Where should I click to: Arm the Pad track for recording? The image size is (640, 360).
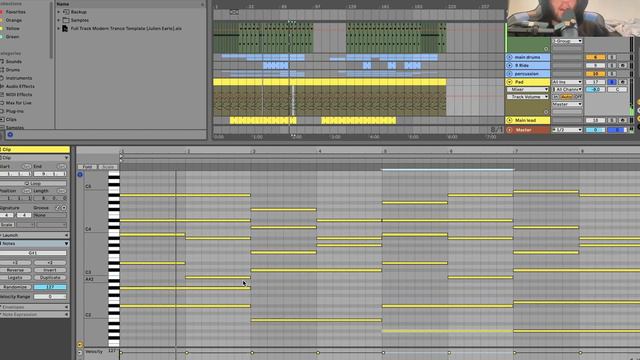click(x=622, y=82)
